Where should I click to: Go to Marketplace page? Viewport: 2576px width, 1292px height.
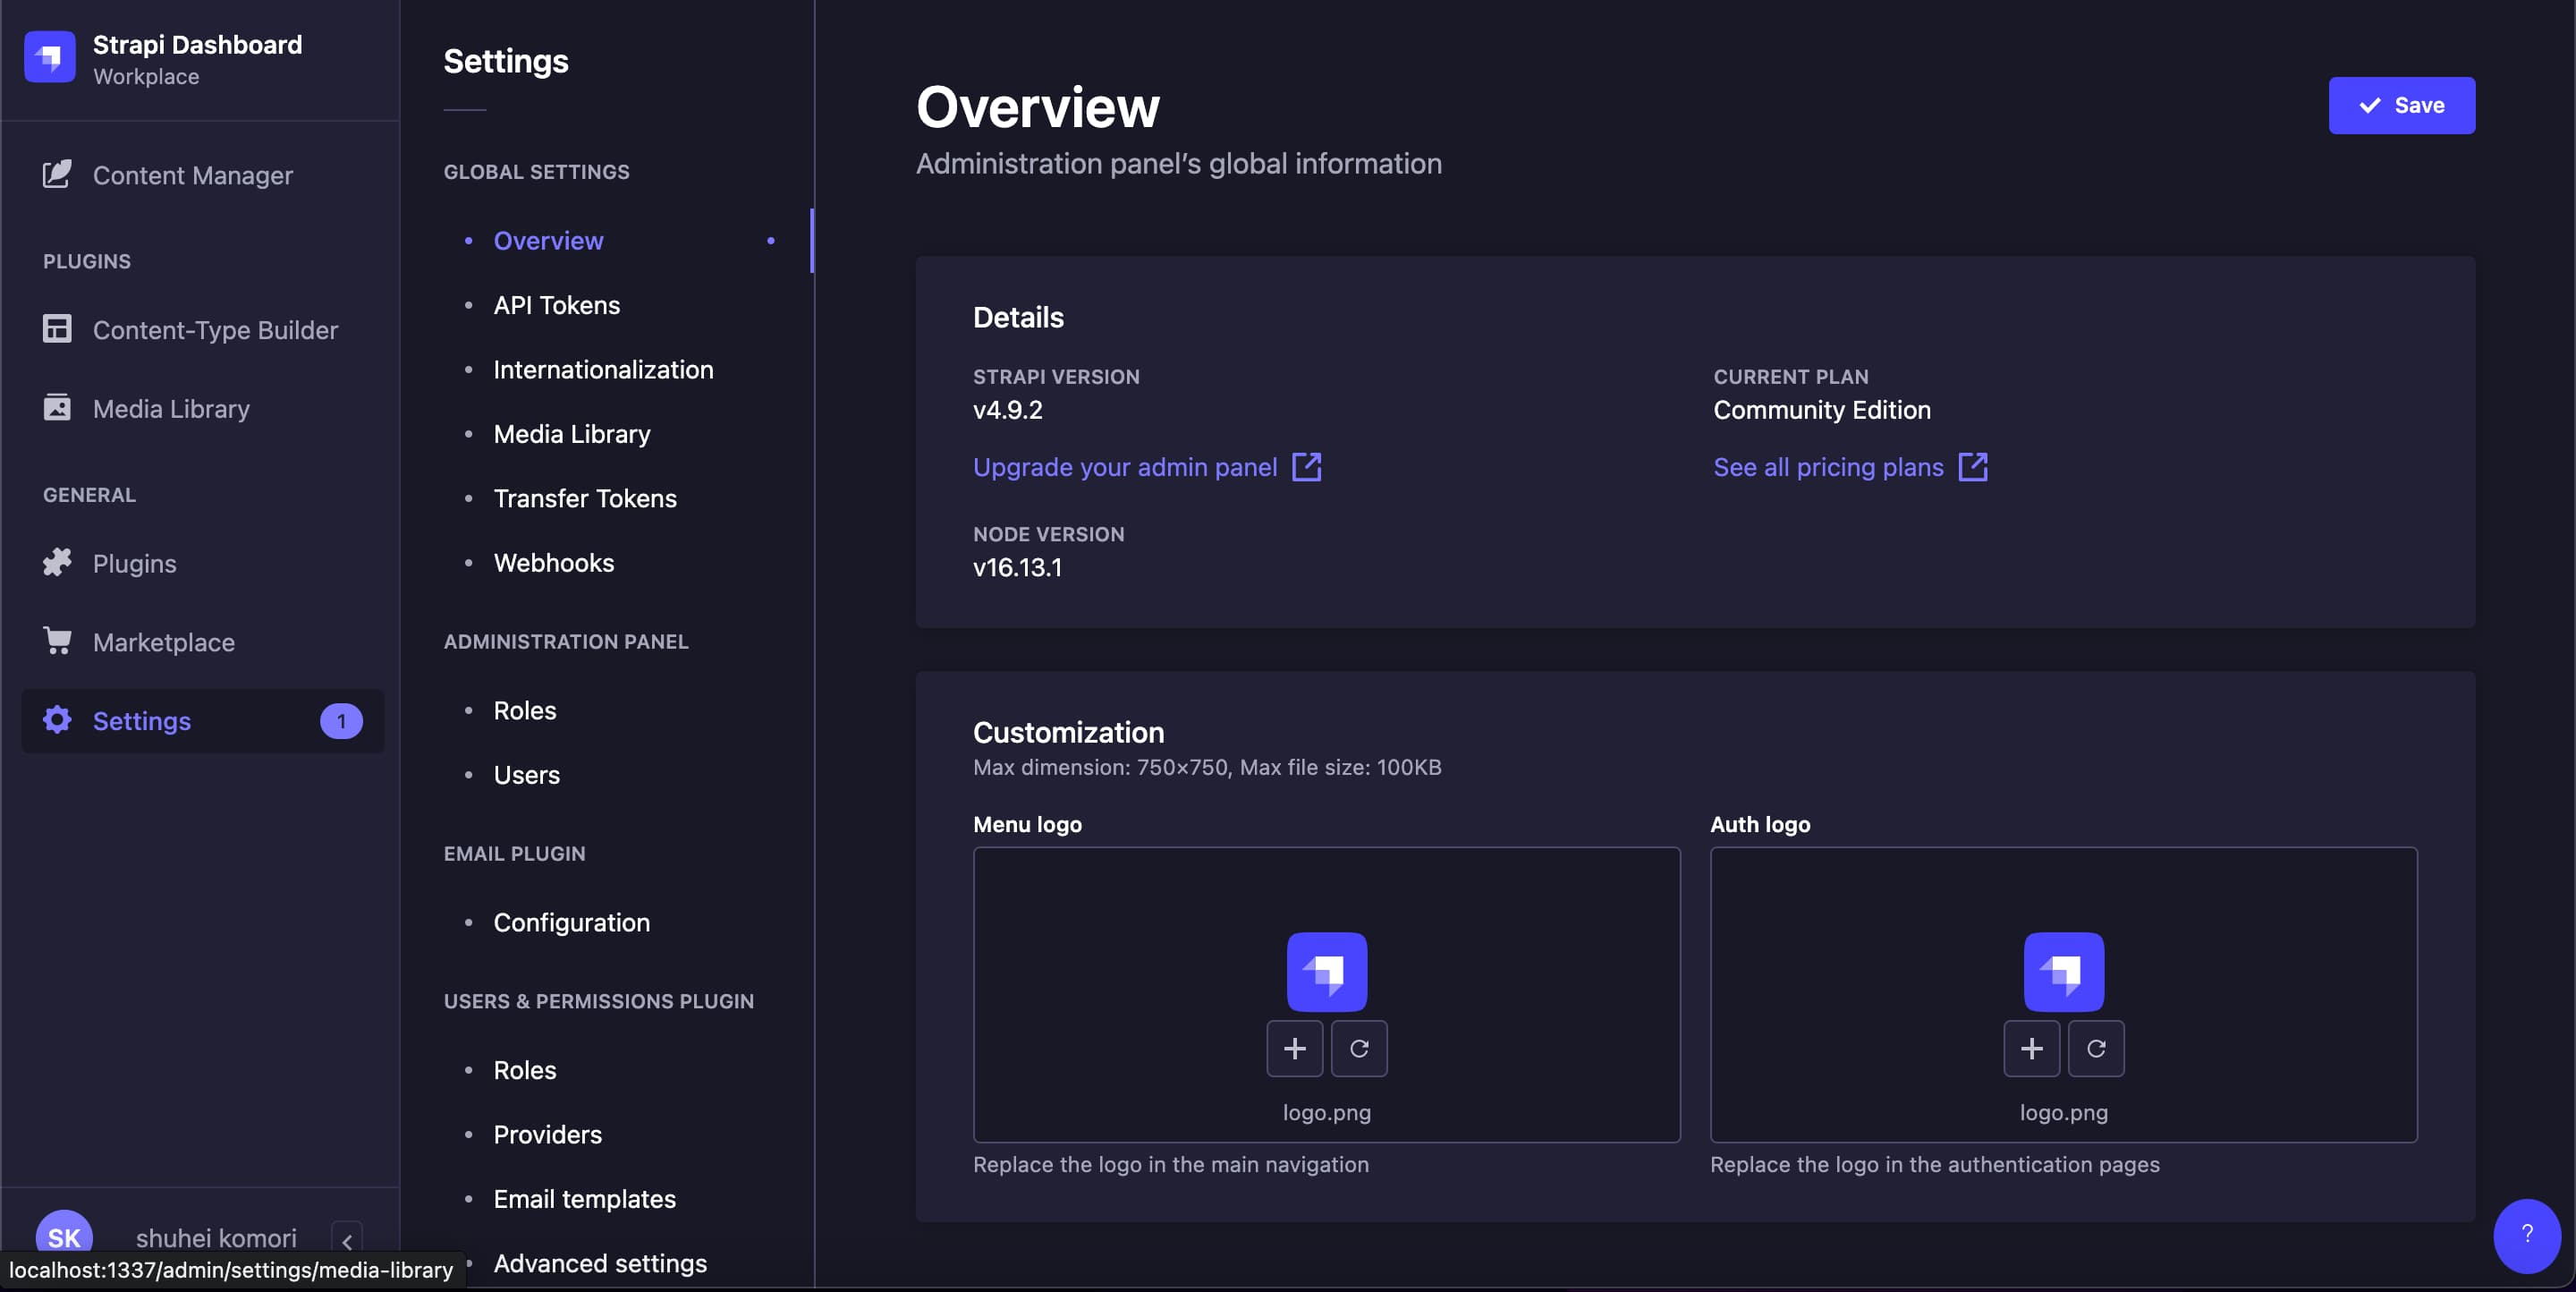click(163, 642)
